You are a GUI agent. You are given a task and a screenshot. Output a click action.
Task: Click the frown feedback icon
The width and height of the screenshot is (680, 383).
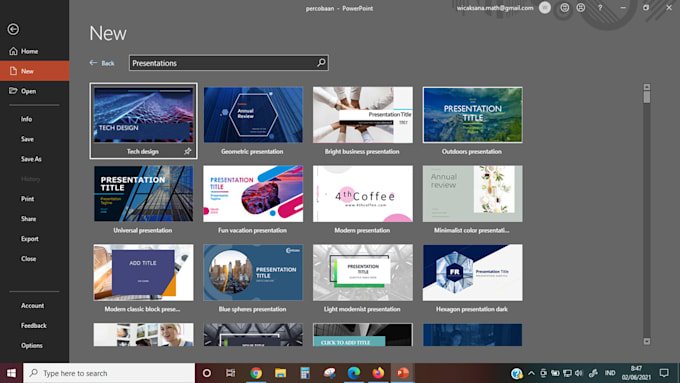point(581,8)
